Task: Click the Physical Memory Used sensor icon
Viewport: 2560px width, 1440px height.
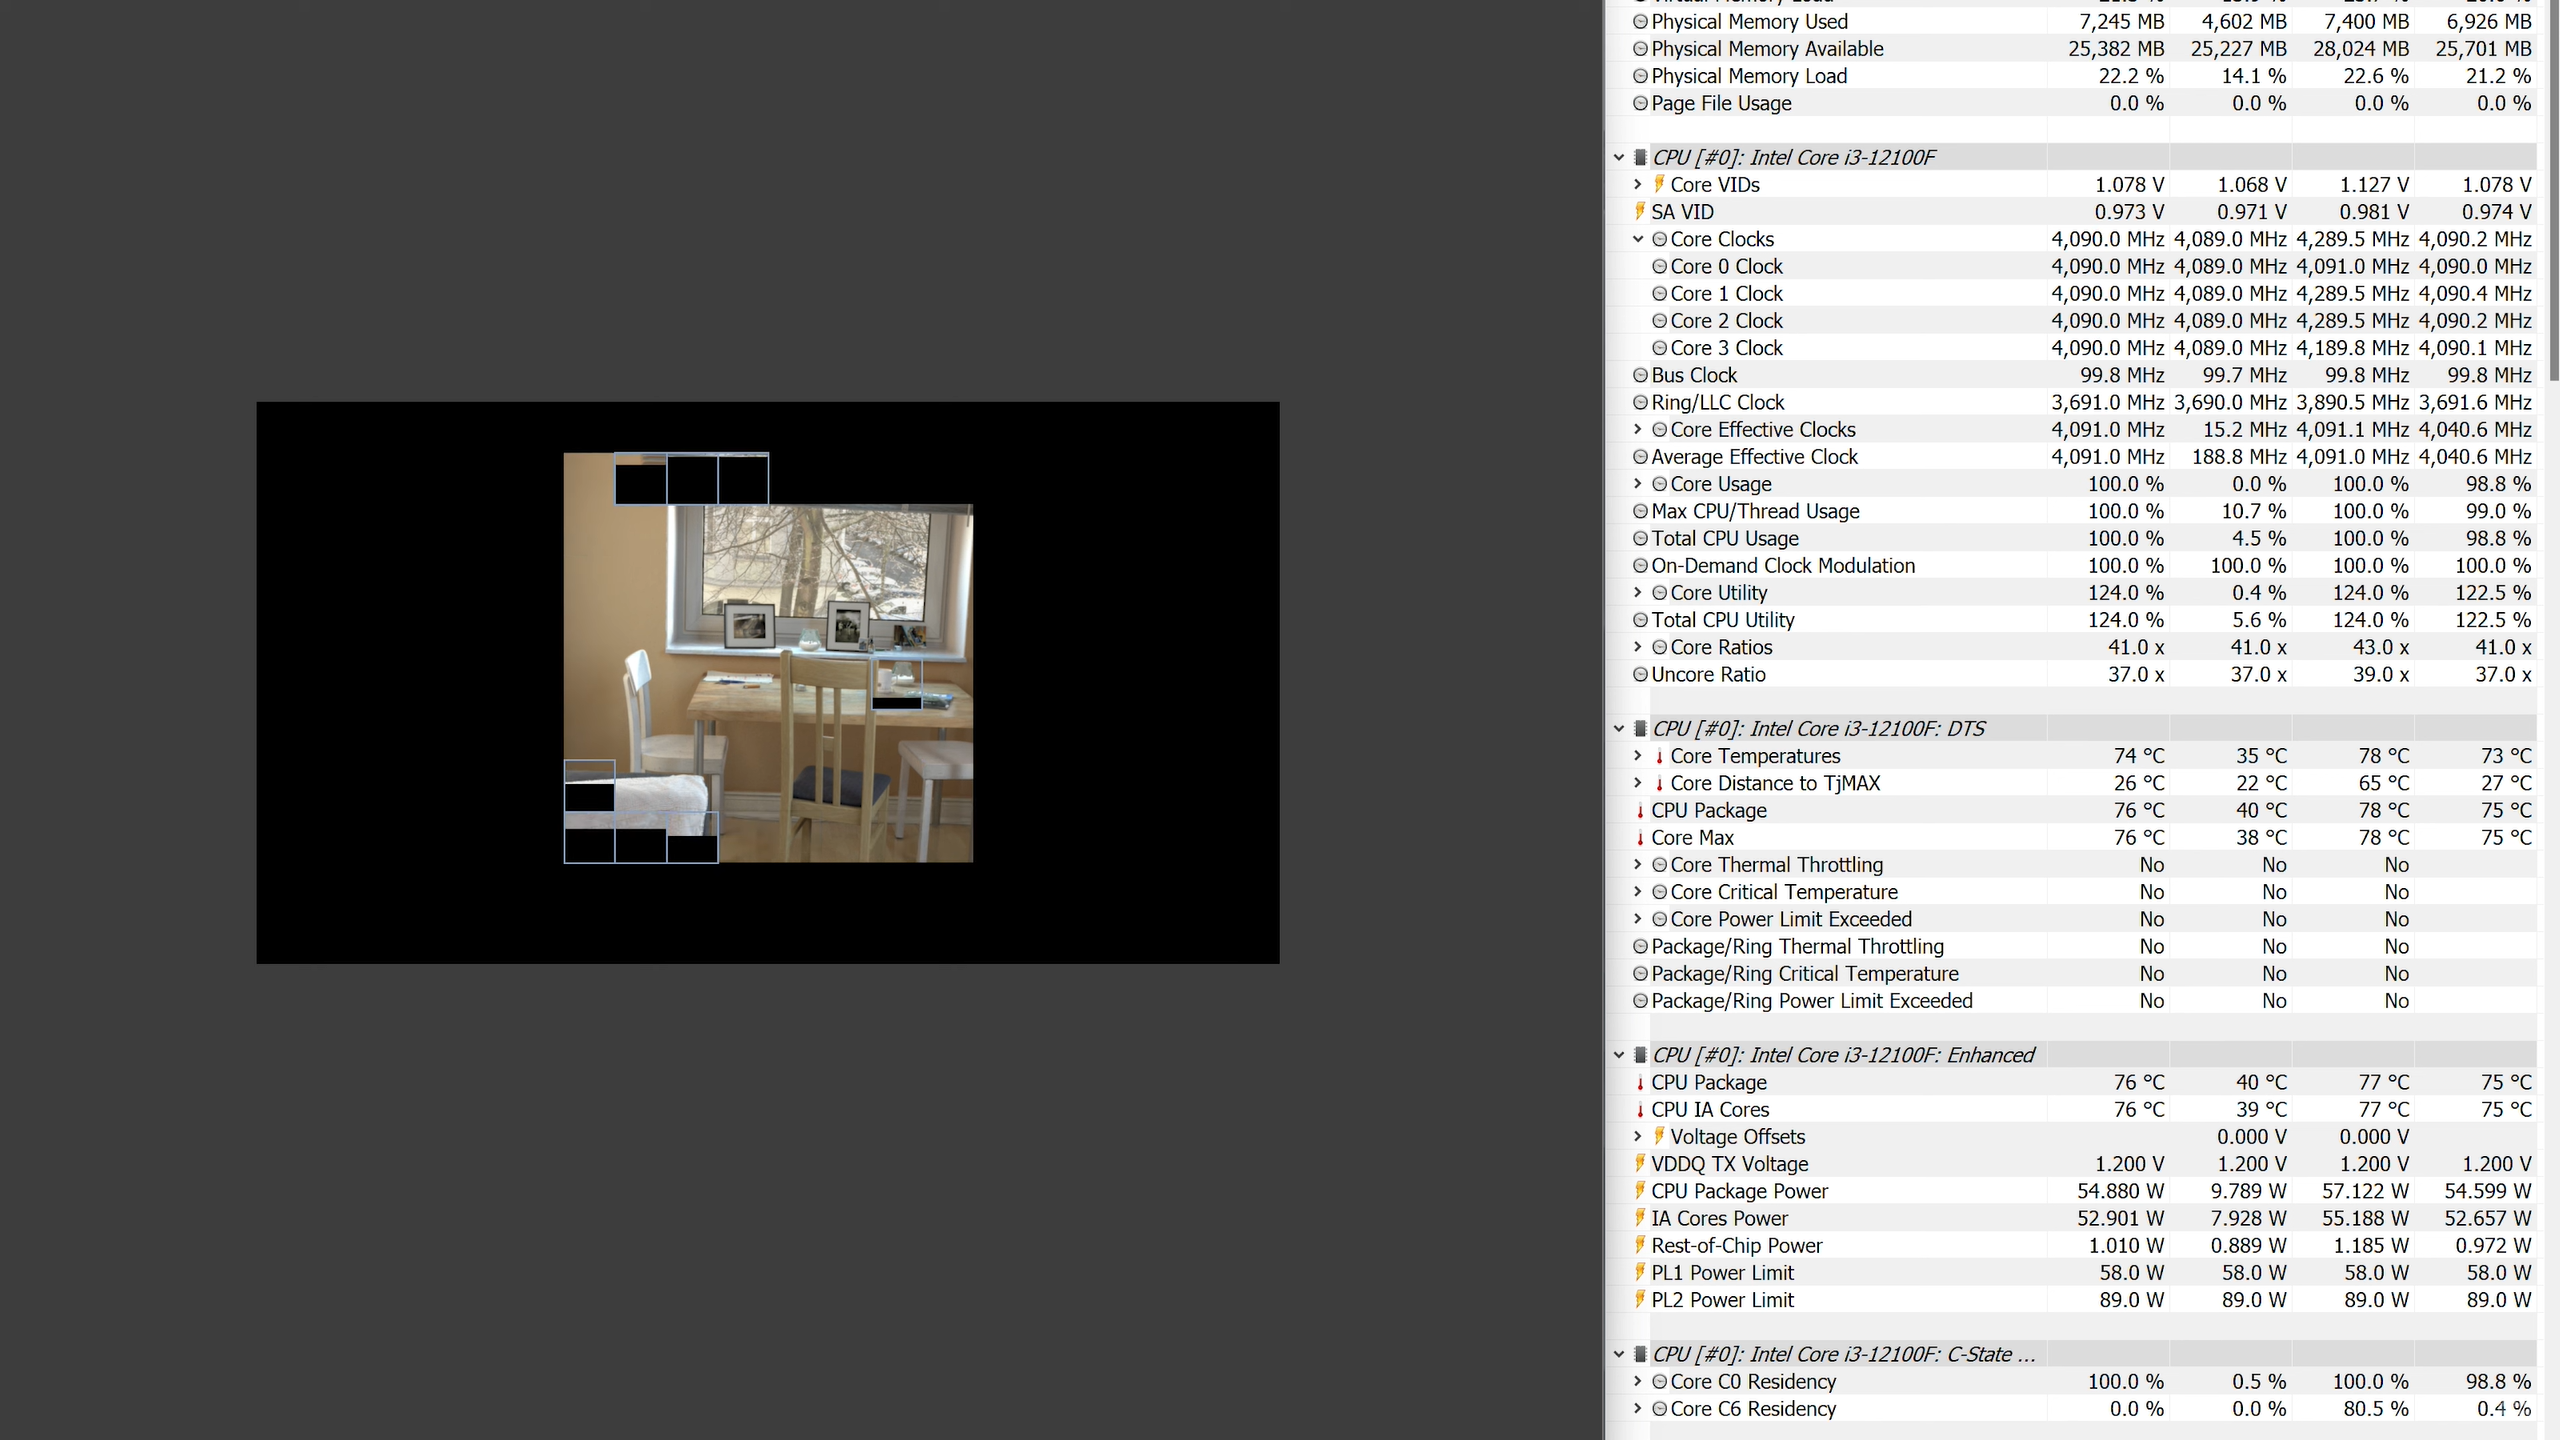Action: [1640, 21]
